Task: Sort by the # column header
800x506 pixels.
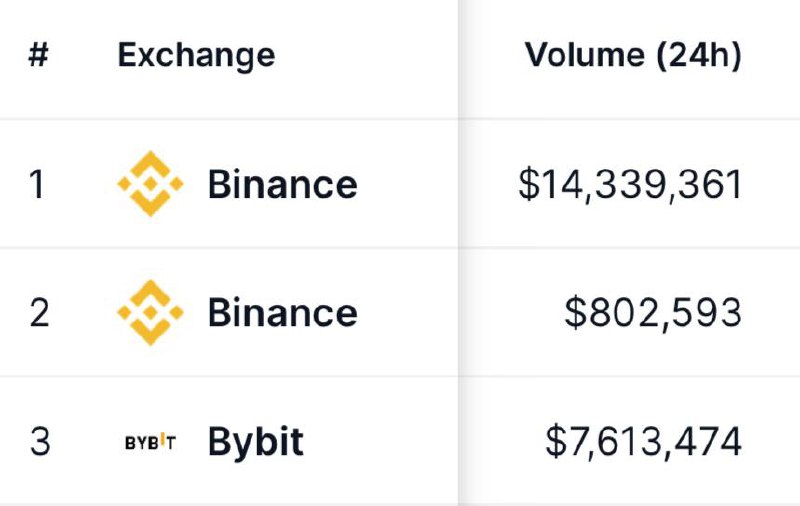Action: tap(38, 56)
